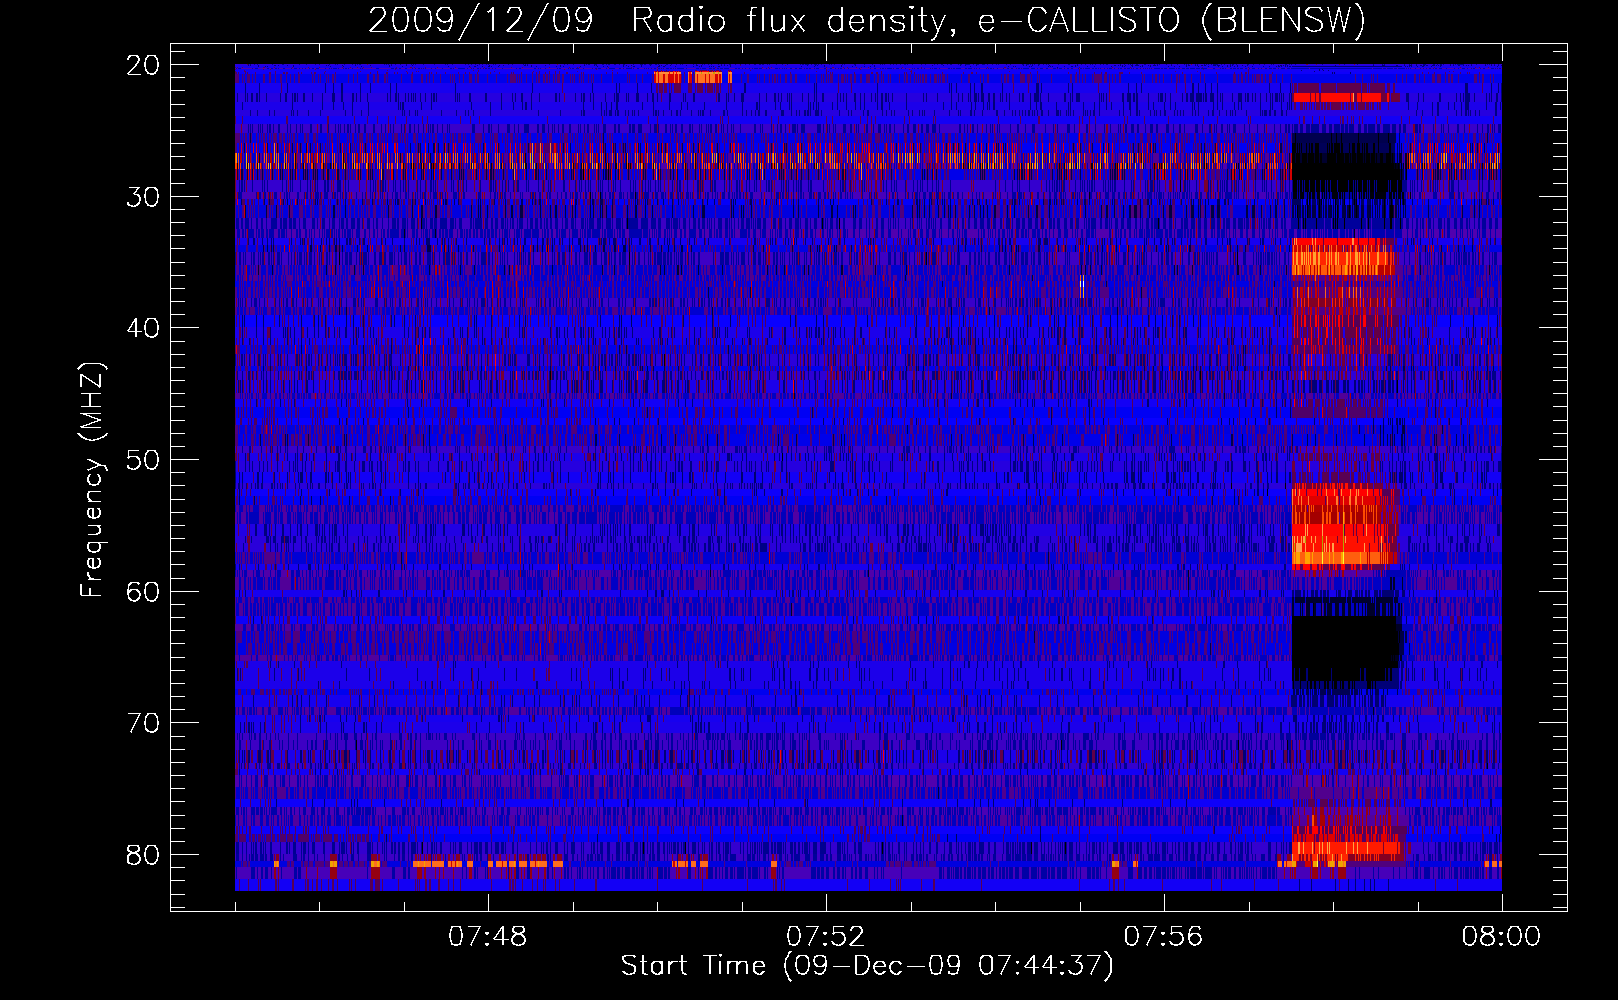The image size is (1618, 1000).
Task: Click the '07:48' time tick label
Action: (488, 937)
